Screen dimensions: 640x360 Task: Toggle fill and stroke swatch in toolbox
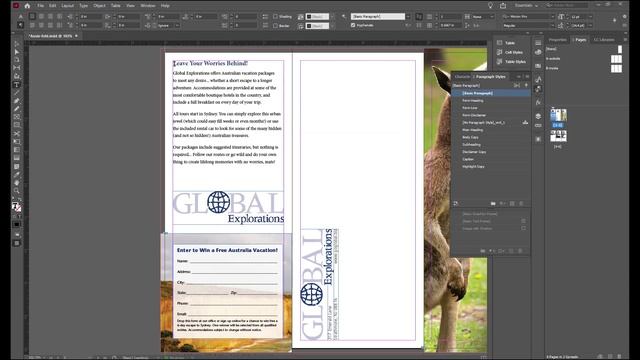pos(16,207)
